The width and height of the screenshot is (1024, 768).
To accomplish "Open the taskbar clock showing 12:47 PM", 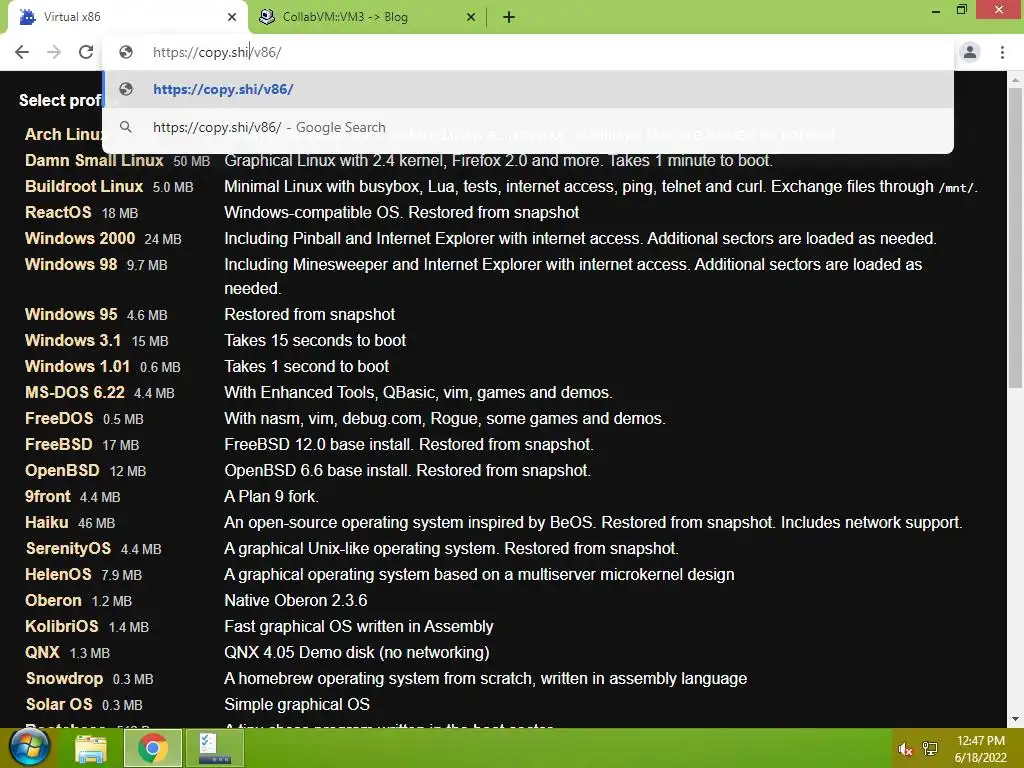I will tap(980, 749).
